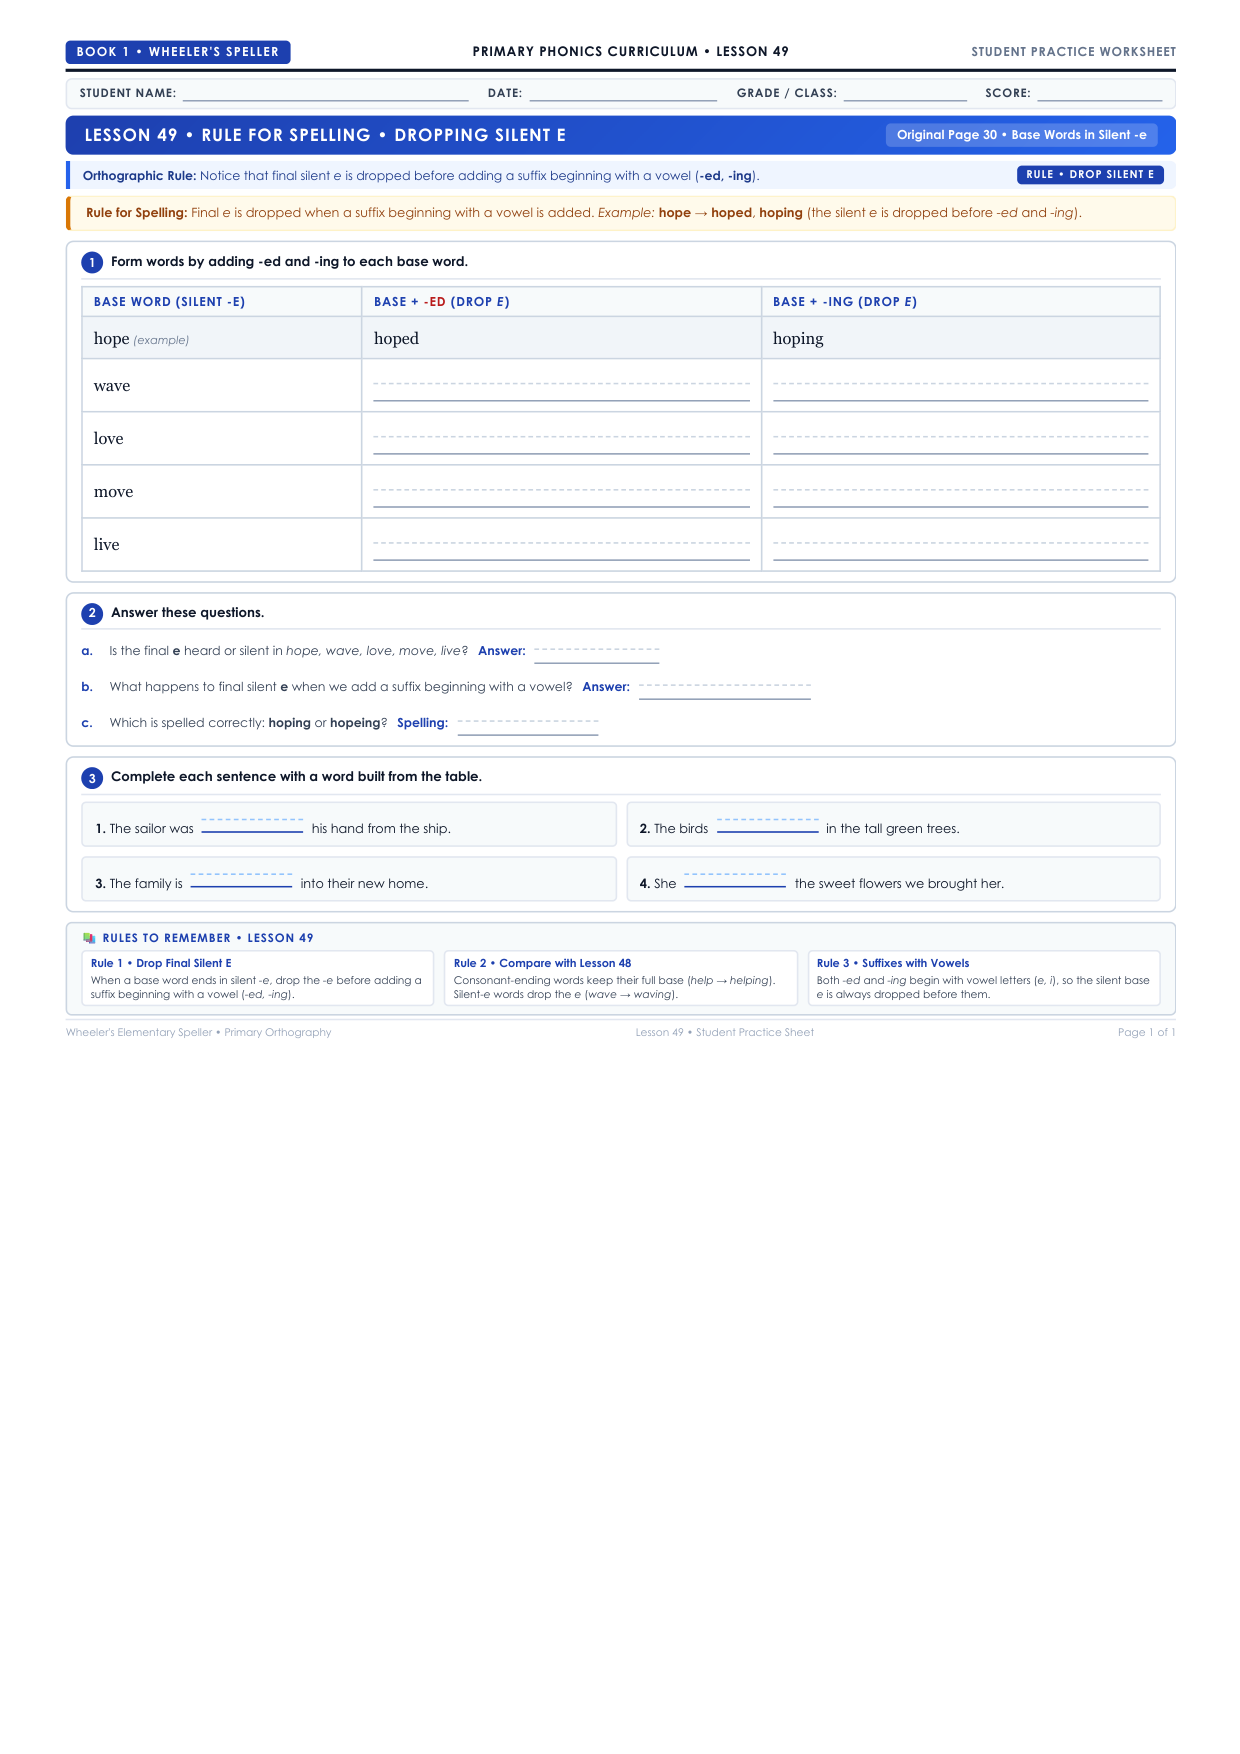Viewport: 1240px width, 1754px height.
Task: Click the Grade / Class blank line
Action: tap(906, 93)
